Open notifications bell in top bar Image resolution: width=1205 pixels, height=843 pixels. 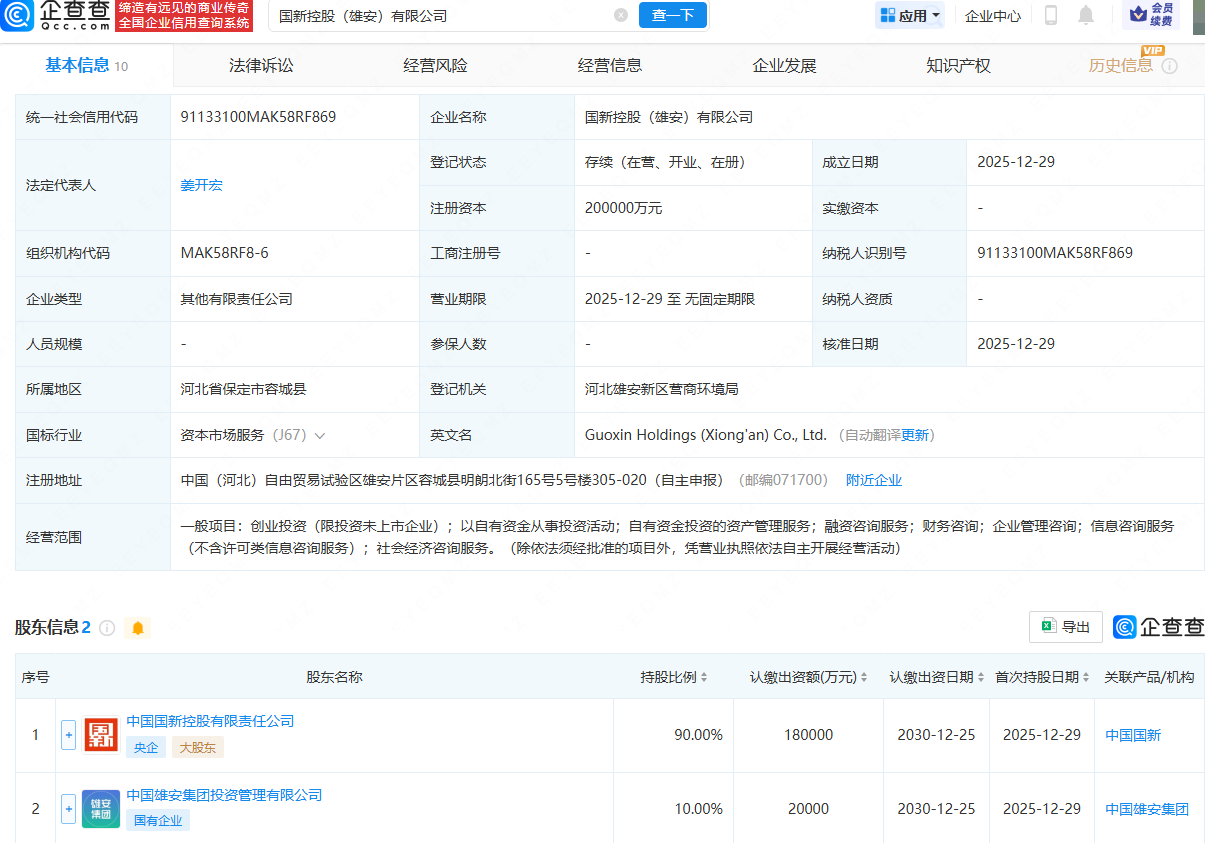pos(1086,15)
